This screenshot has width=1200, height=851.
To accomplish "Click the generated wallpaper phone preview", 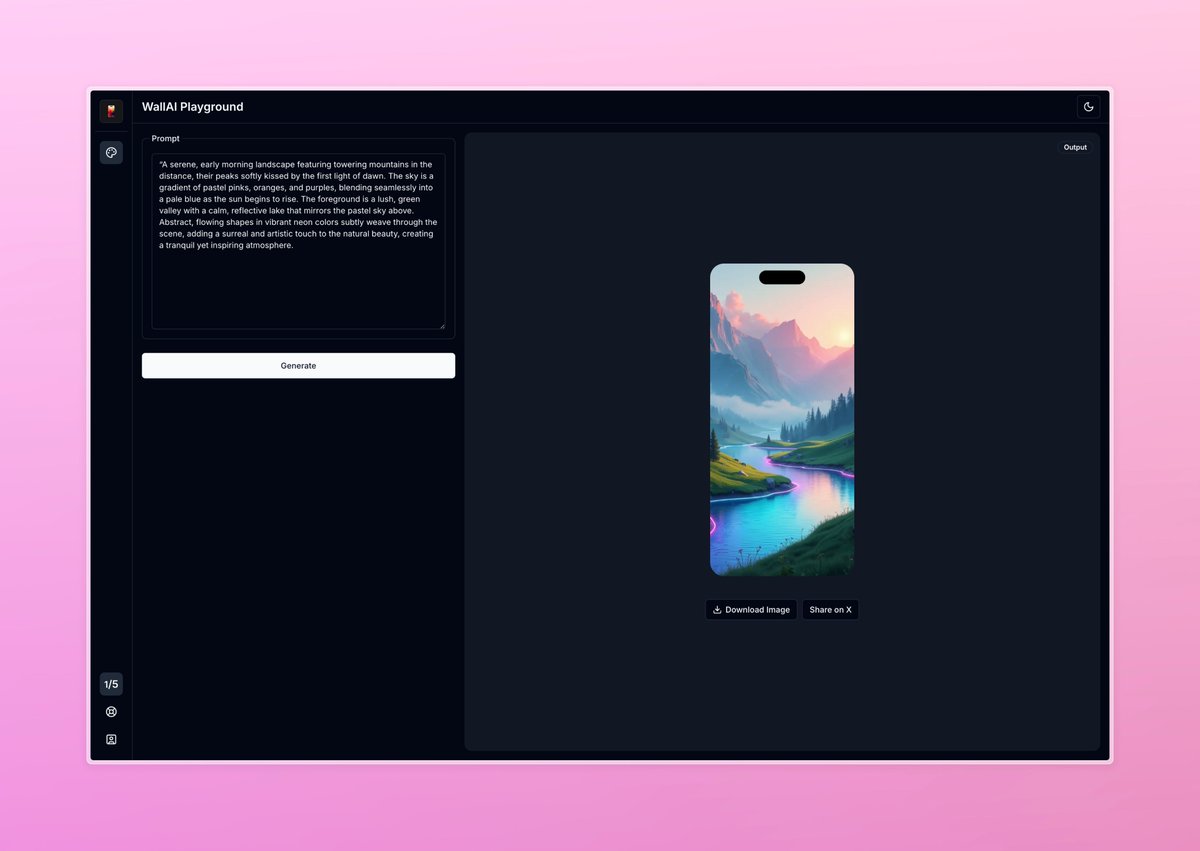I will point(782,420).
